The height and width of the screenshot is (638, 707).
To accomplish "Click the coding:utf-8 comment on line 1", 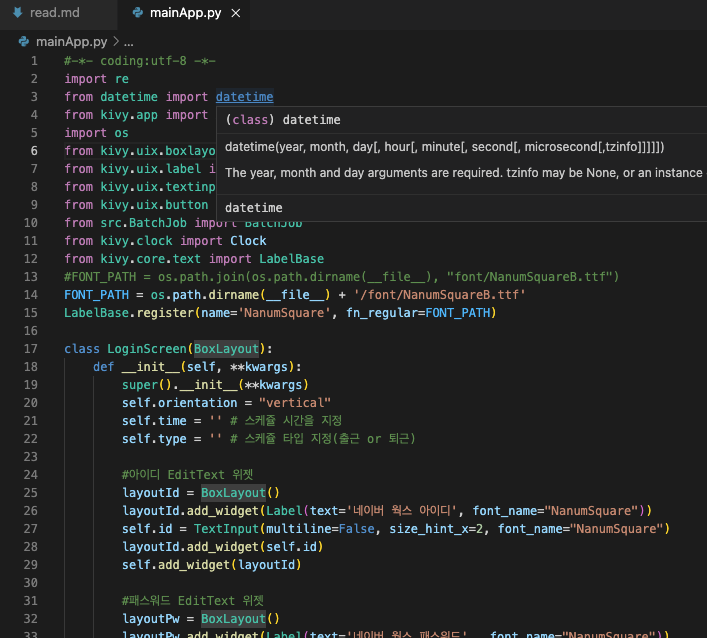I will [140, 61].
